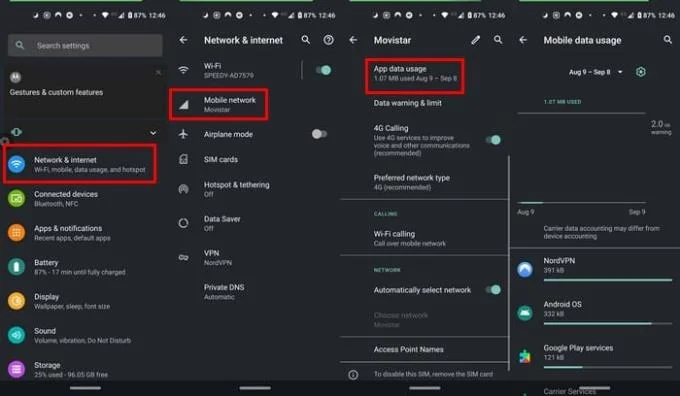Open help in Network & internet
The image size is (680, 396).
click(x=328, y=40)
